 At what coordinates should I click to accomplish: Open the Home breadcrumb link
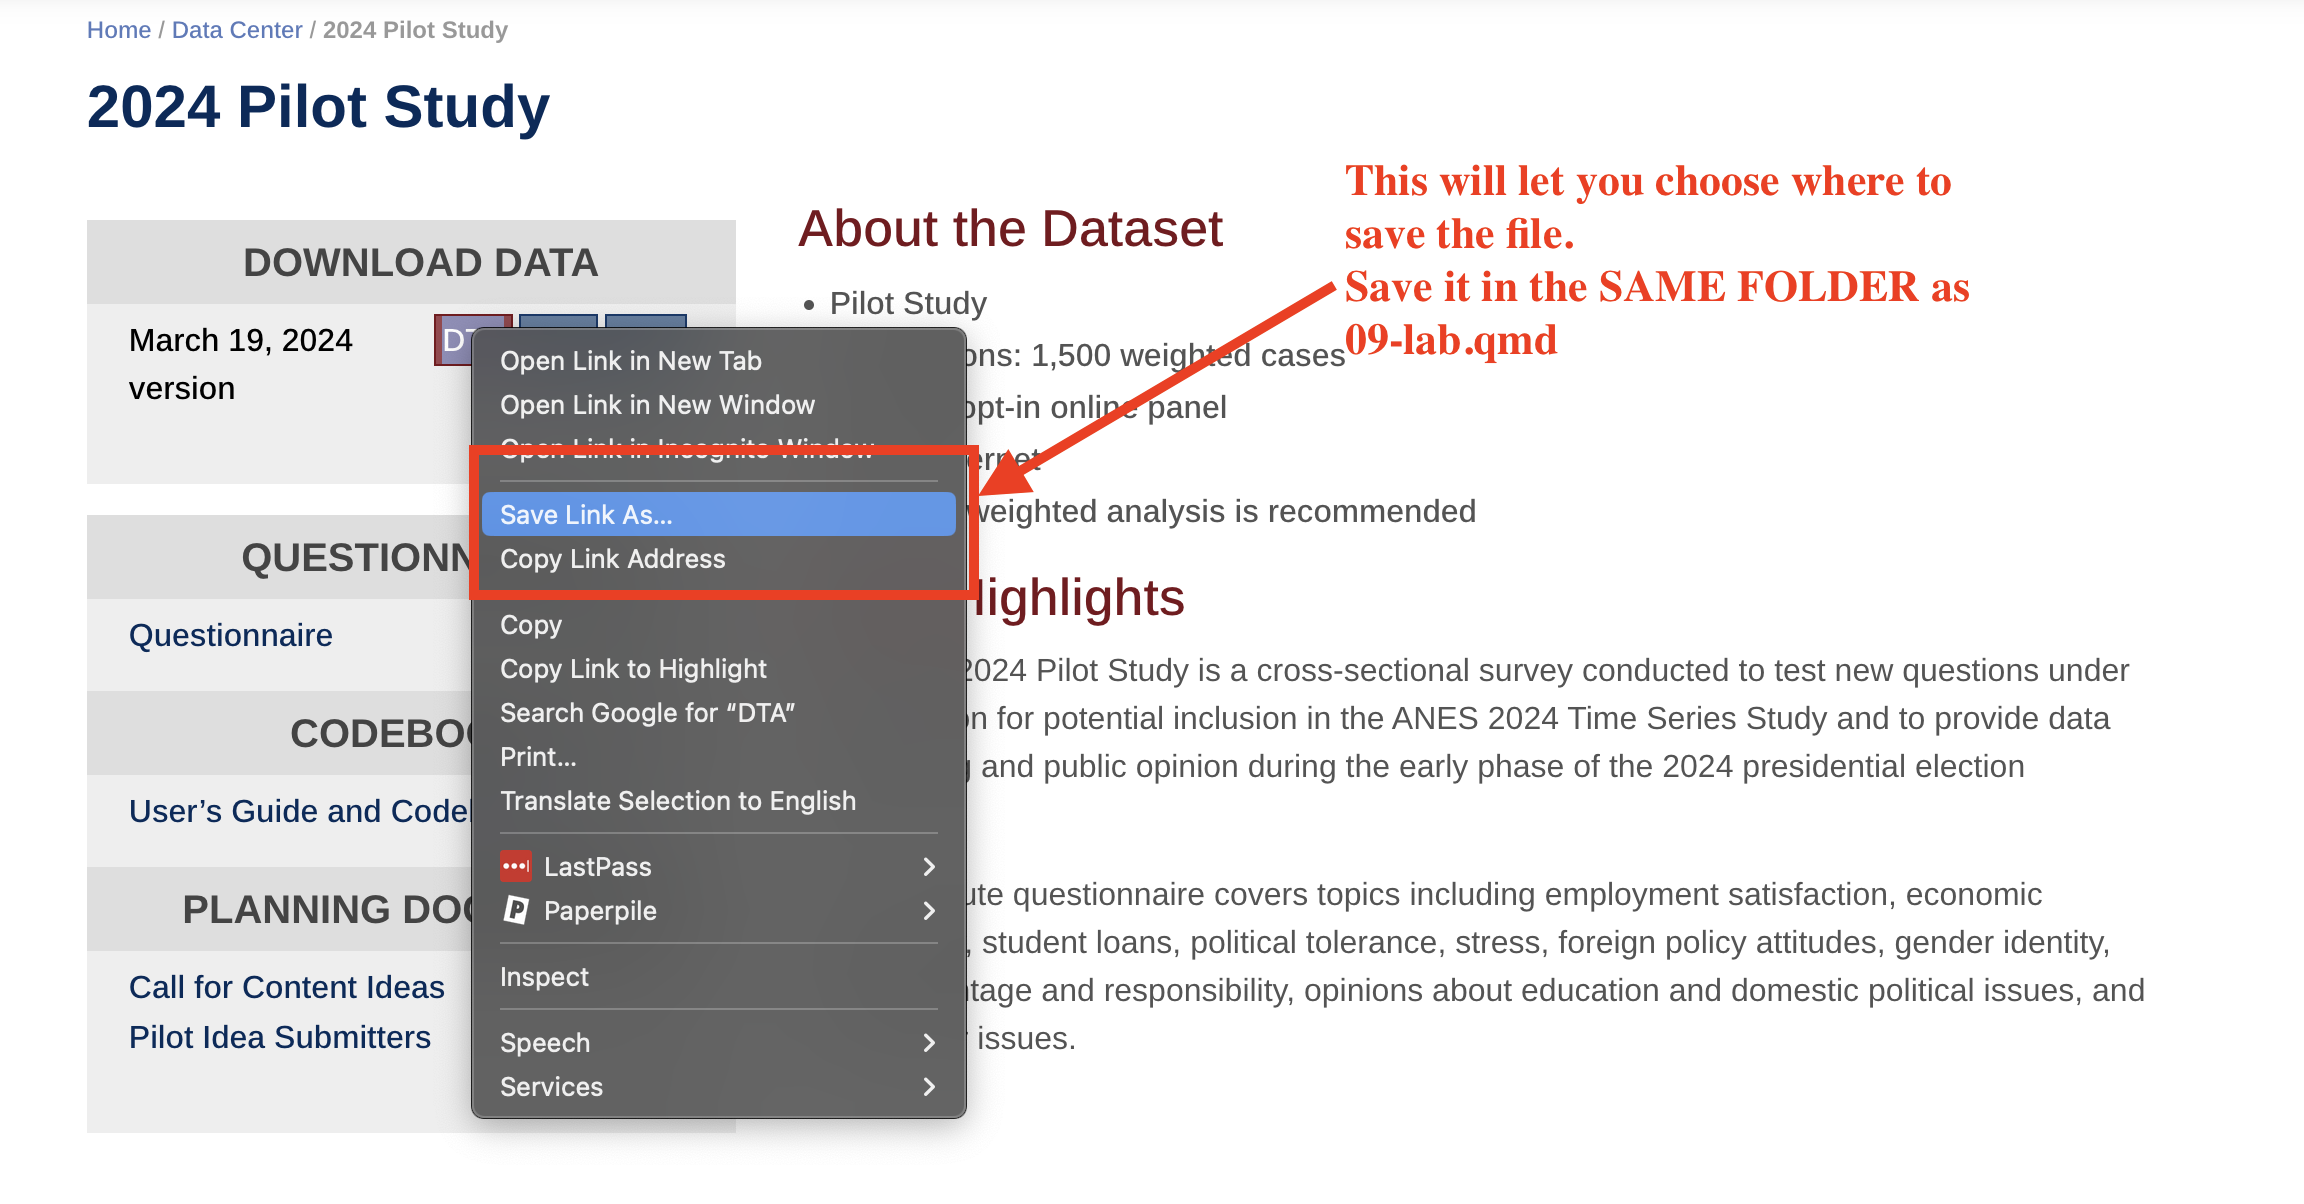tap(118, 30)
